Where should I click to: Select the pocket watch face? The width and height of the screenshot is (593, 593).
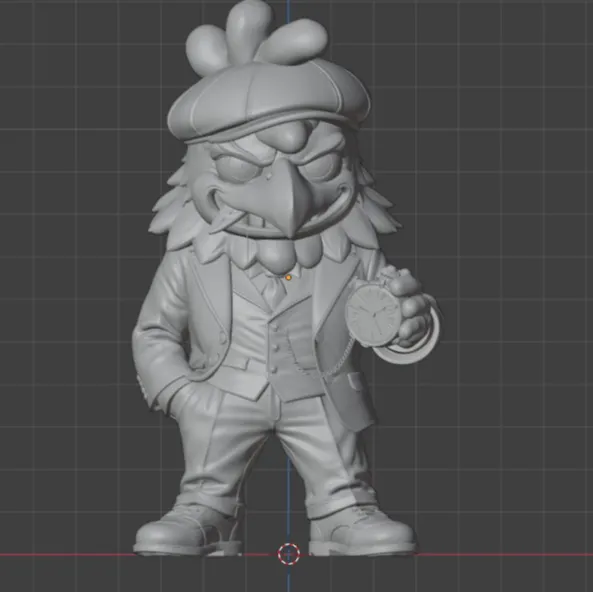pyautogui.click(x=373, y=315)
